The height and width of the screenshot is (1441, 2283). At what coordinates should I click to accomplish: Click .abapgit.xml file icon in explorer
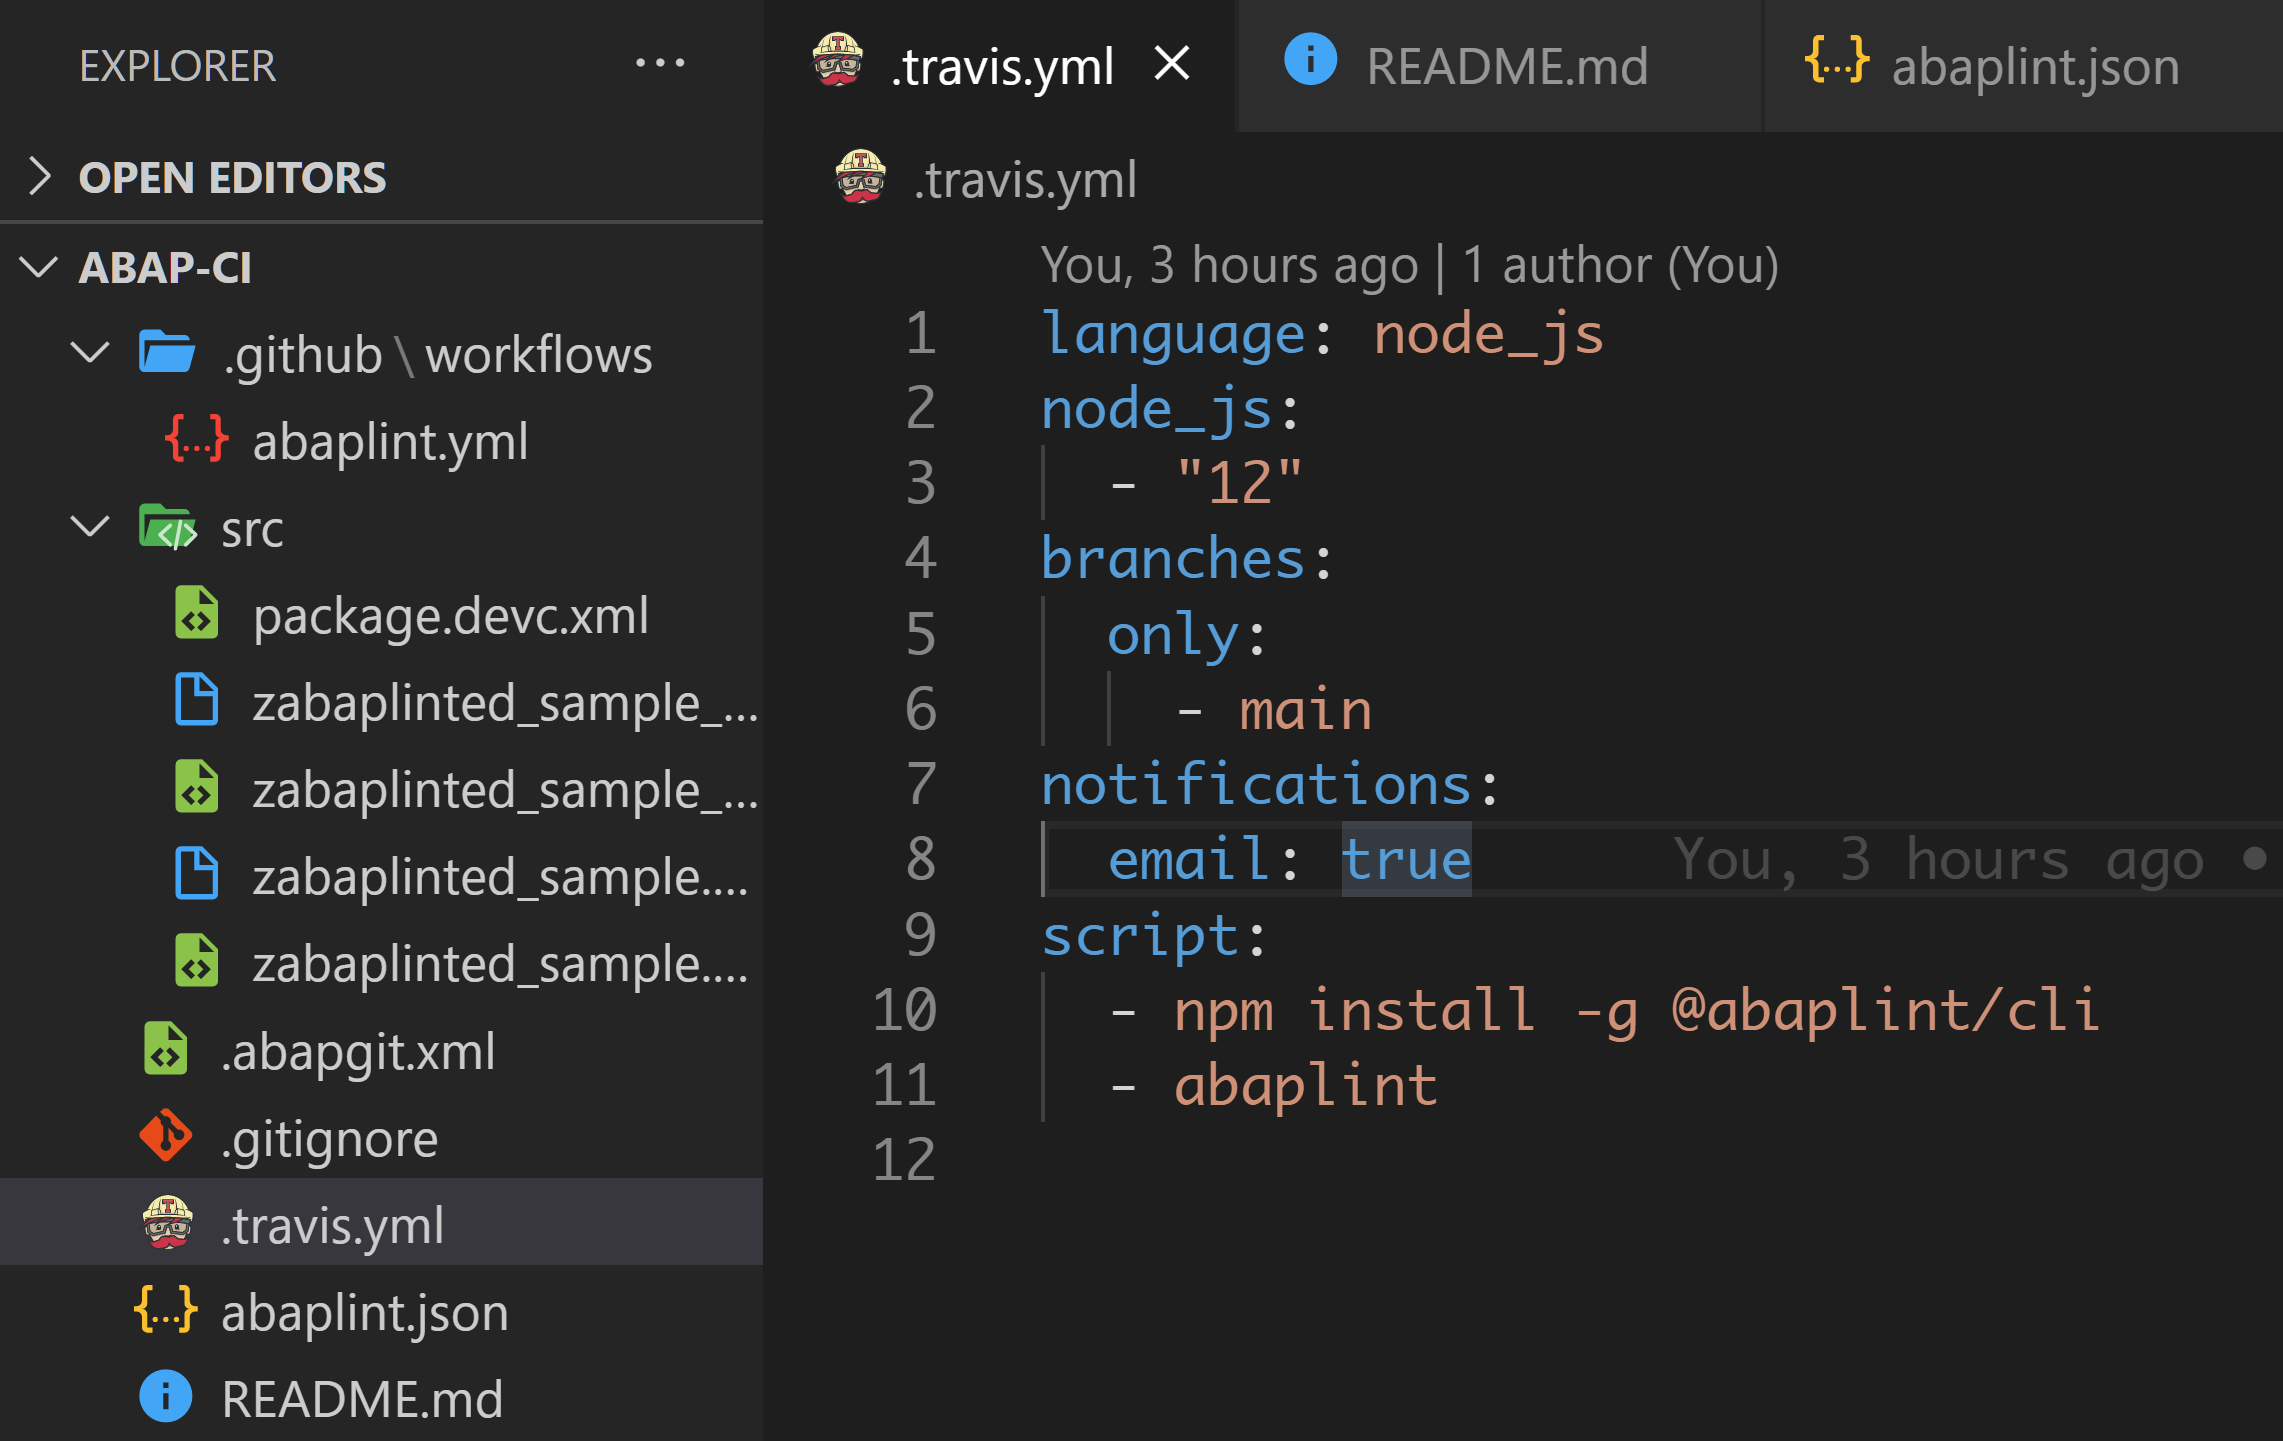coord(166,1050)
